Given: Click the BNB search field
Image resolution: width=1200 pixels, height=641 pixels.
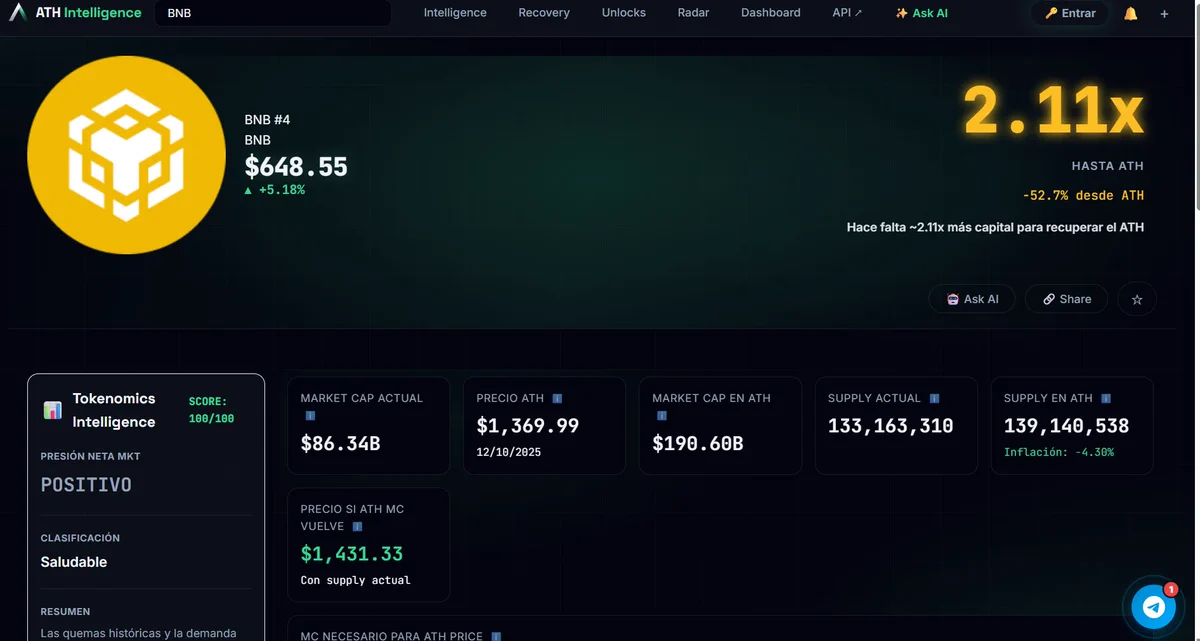Looking at the screenshot, I should coord(272,13).
